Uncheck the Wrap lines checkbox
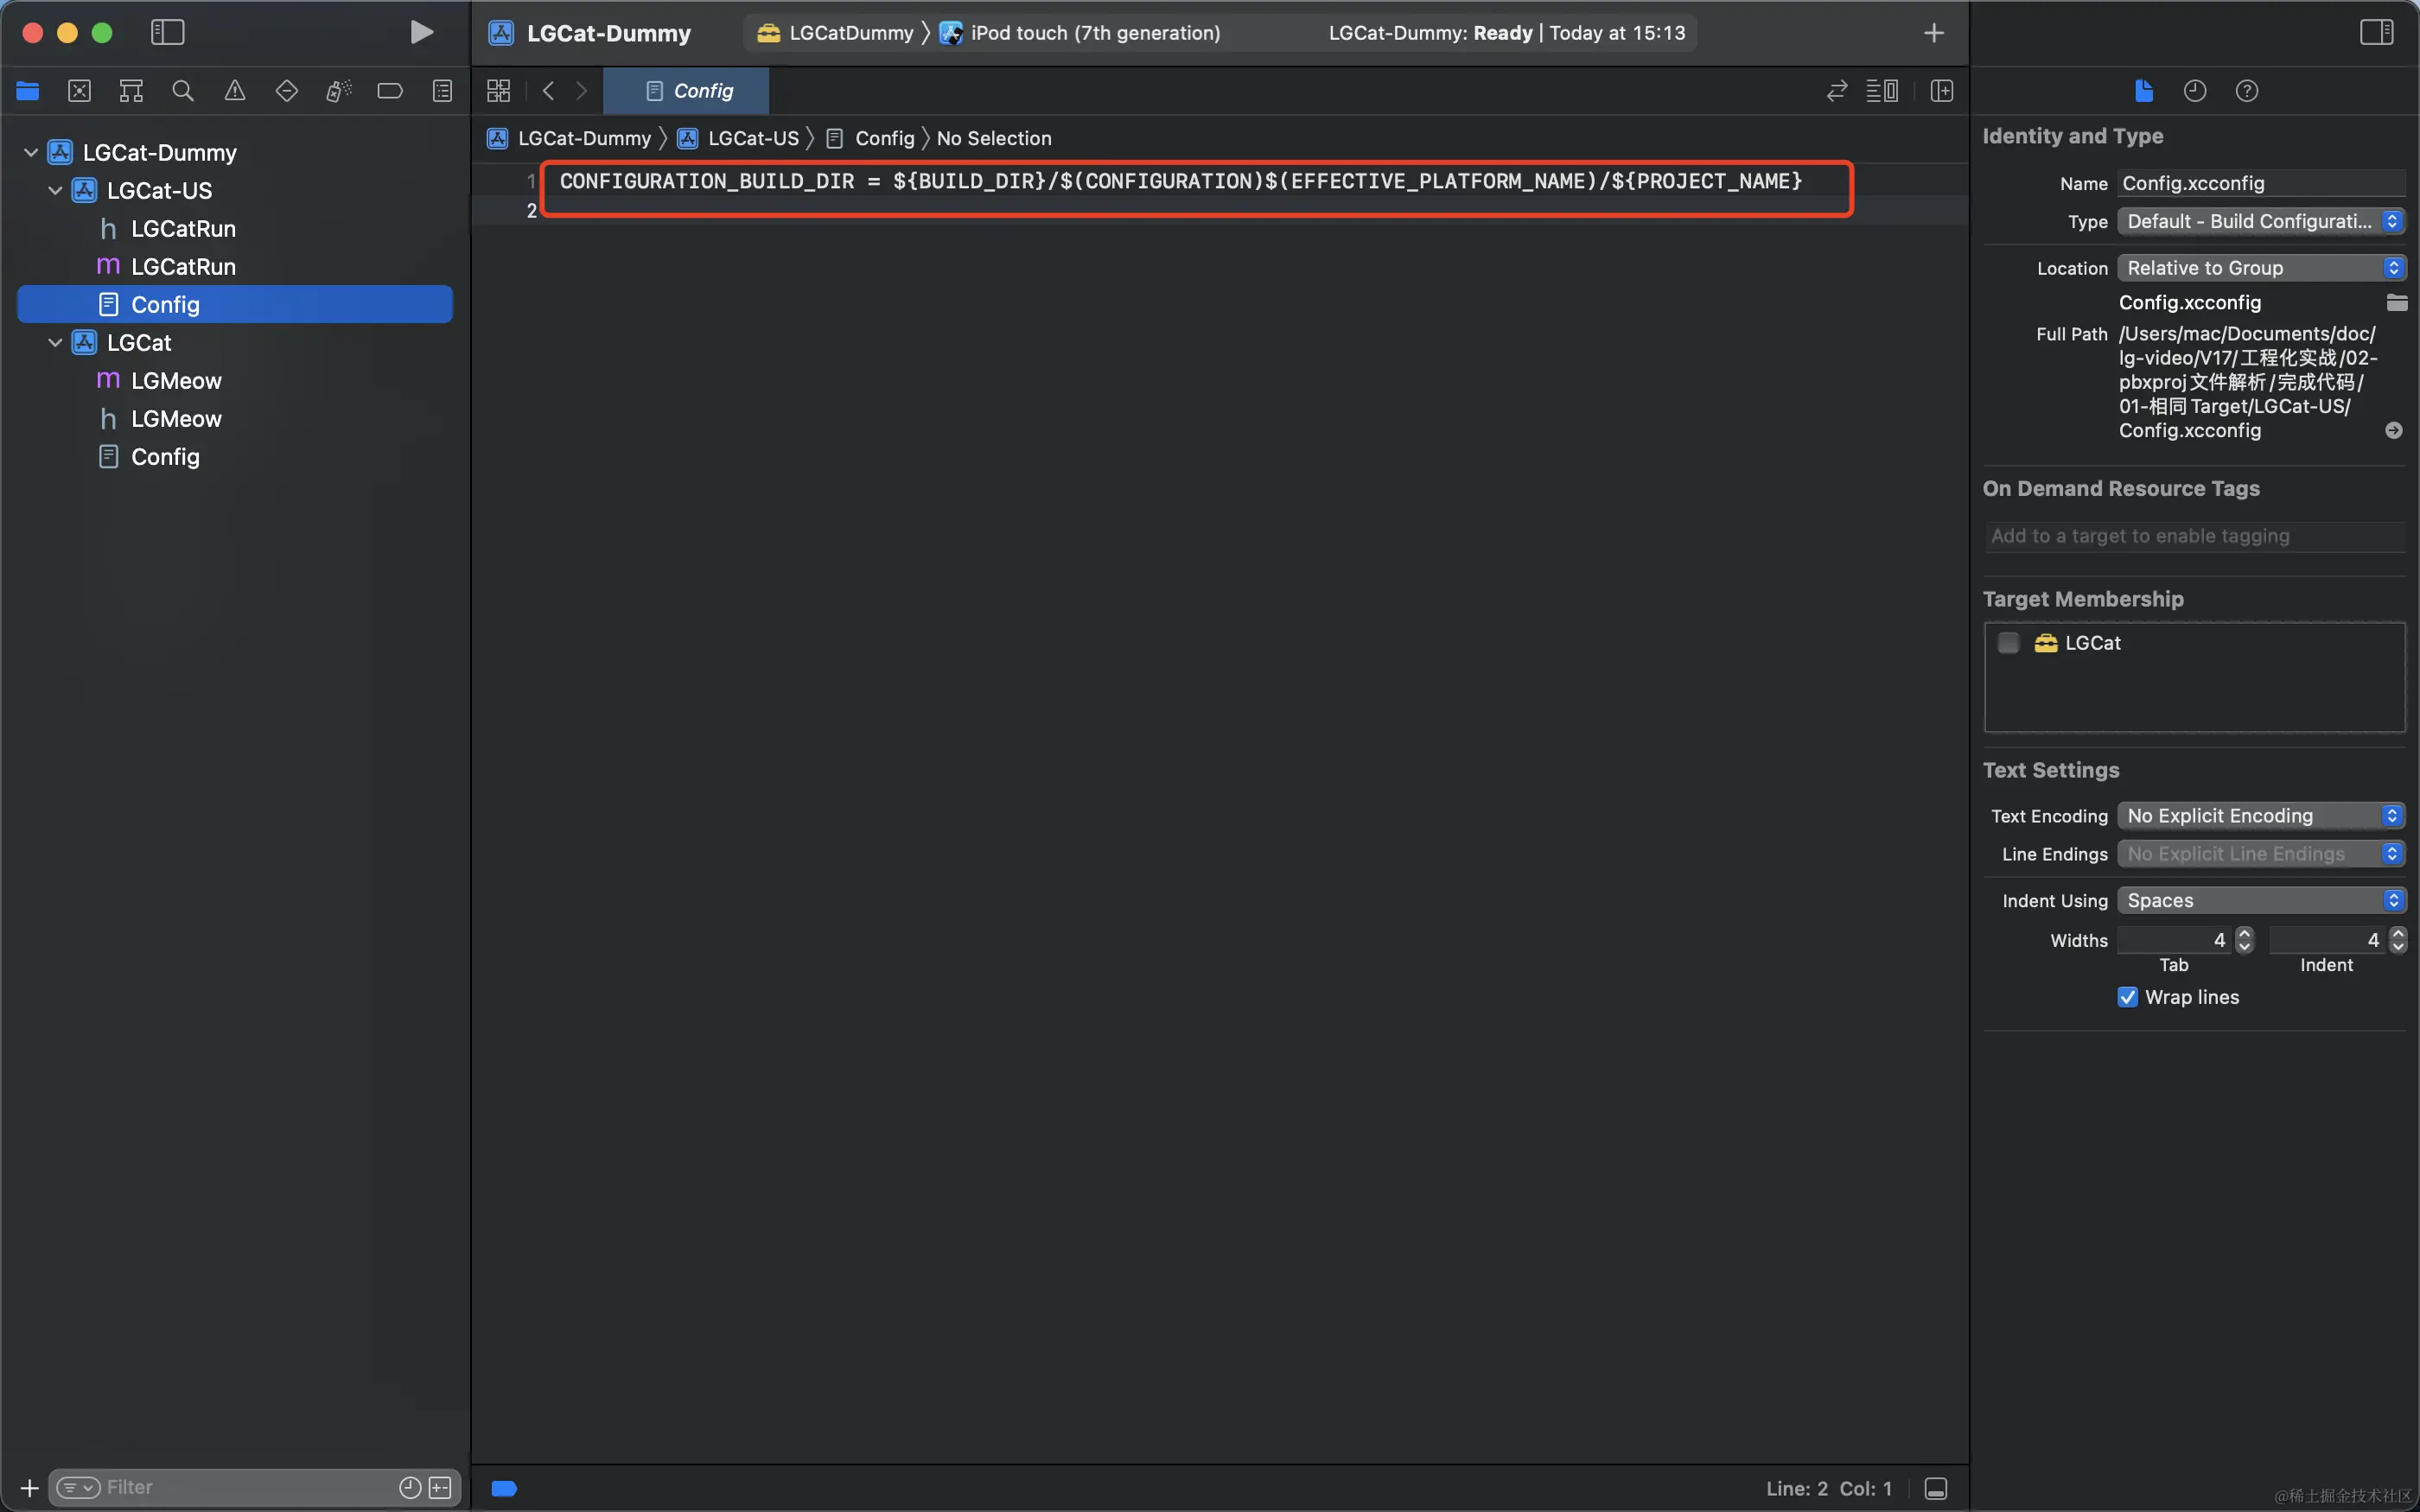This screenshot has height=1512, width=2420. [x=2128, y=997]
